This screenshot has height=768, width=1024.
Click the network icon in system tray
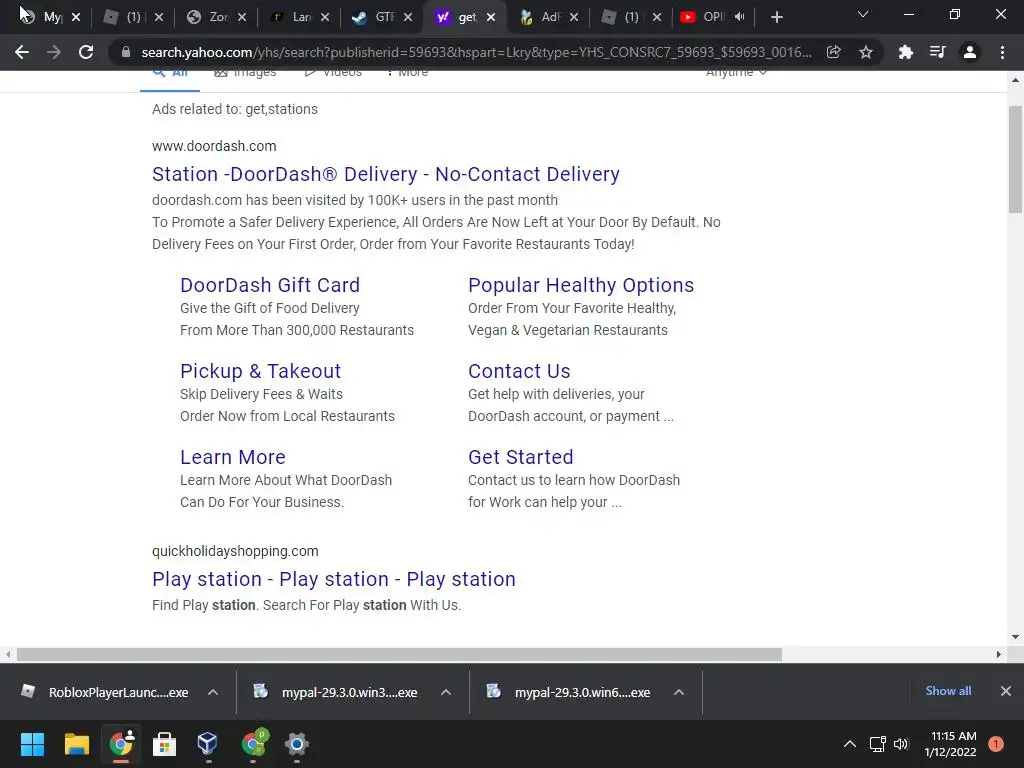coord(877,744)
